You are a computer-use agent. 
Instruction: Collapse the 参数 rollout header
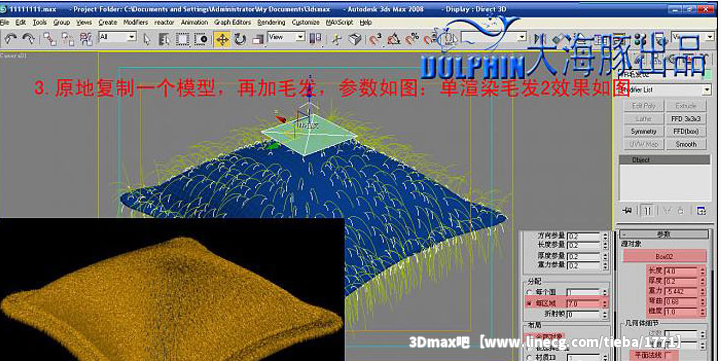pos(664,234)
